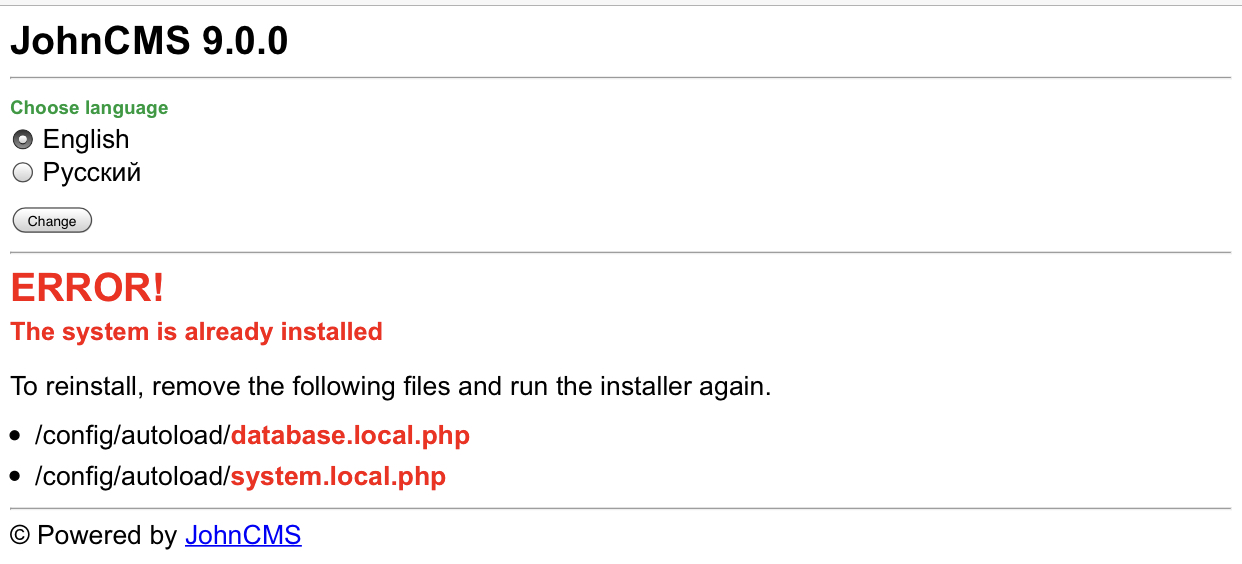The image size is (1242, 564).
Task: Click the database.local.php filename
Action: pos(350,436)
